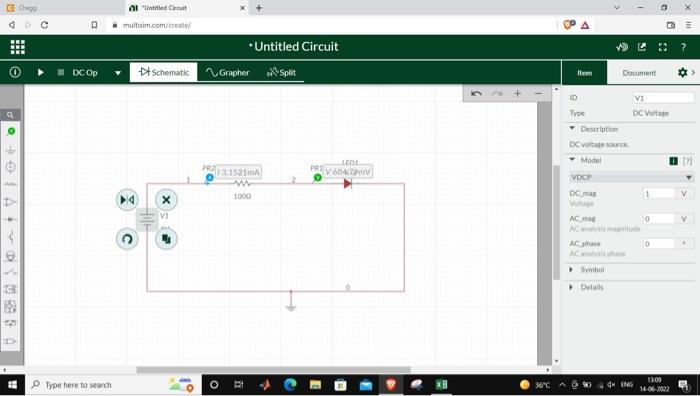
Task: Redo the schematic action
Action: click(497, 93)
